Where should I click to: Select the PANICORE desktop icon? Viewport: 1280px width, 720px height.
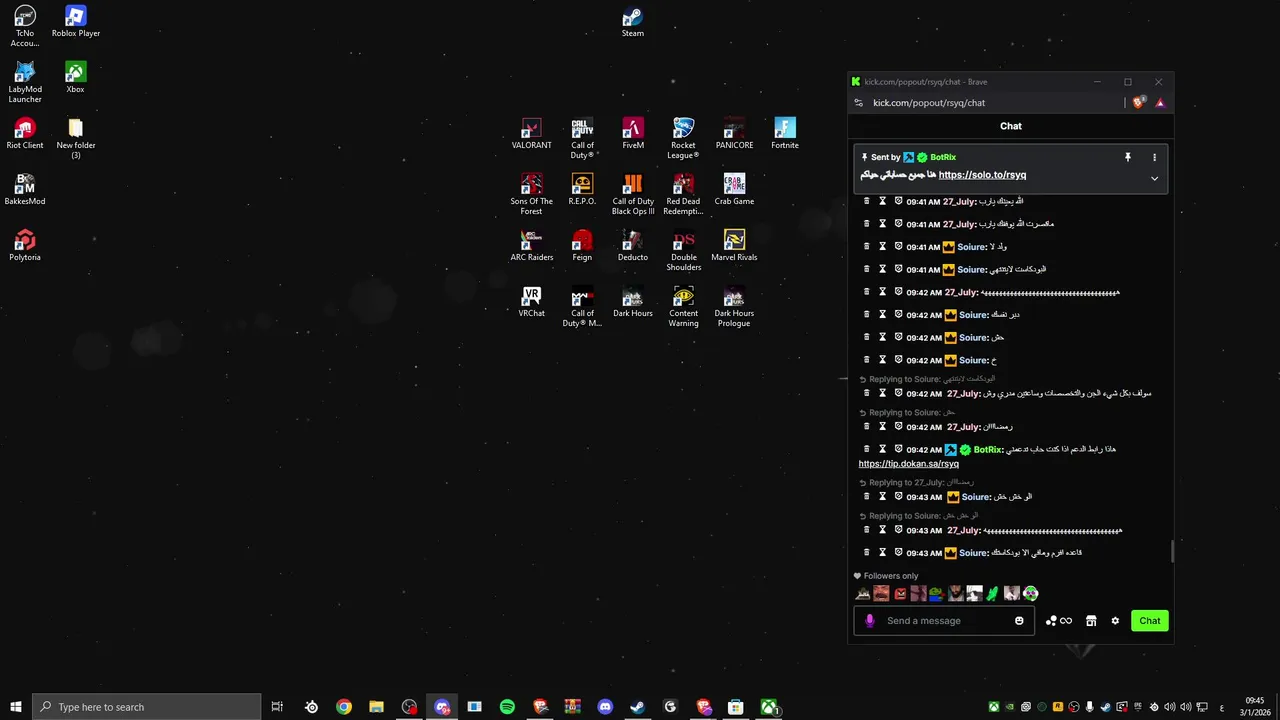point(734,134)
